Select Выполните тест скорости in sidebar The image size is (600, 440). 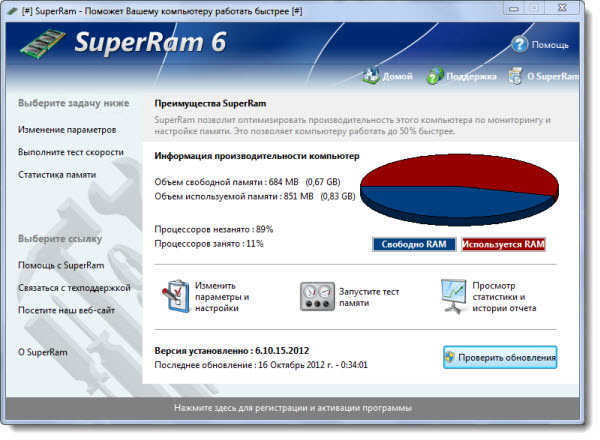pyautogui.click(x=71, y=152)
